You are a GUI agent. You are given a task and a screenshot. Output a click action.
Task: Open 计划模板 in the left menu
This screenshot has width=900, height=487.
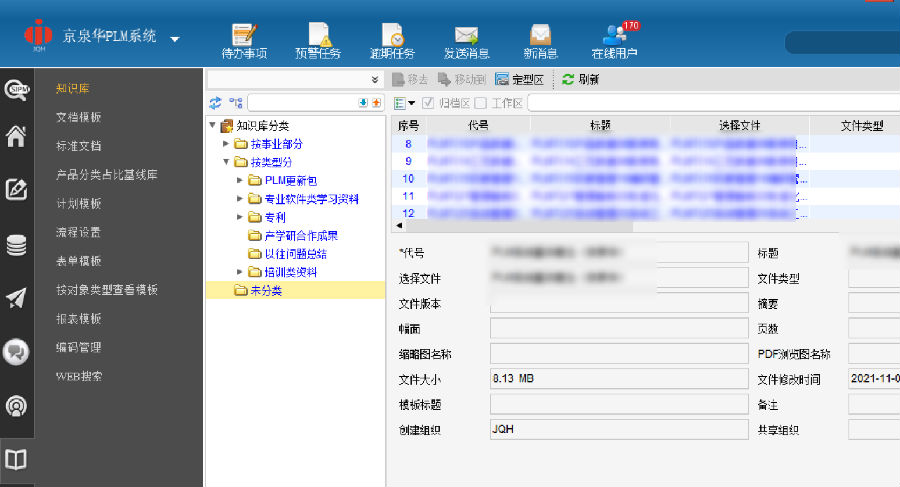tap(79, 203)
